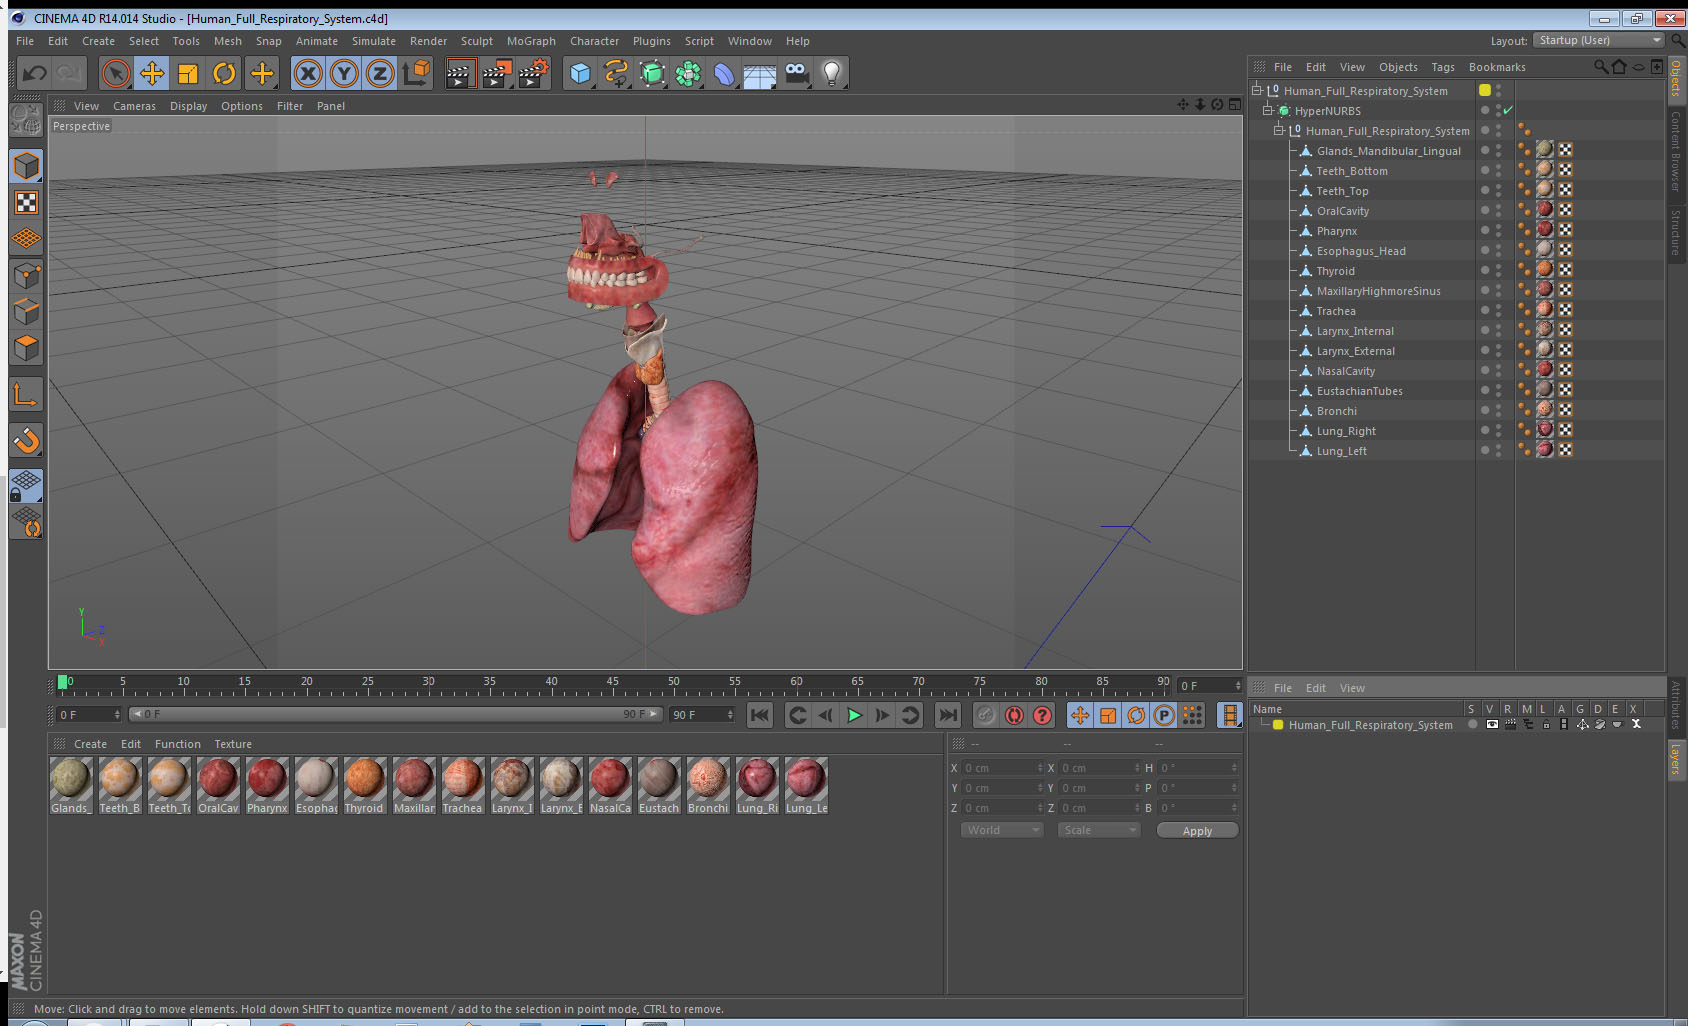The width and height of the screenshot is (1688, 1026).
Task: Open the Scale dropdown in coordinates
Action: click(1099, 830)
